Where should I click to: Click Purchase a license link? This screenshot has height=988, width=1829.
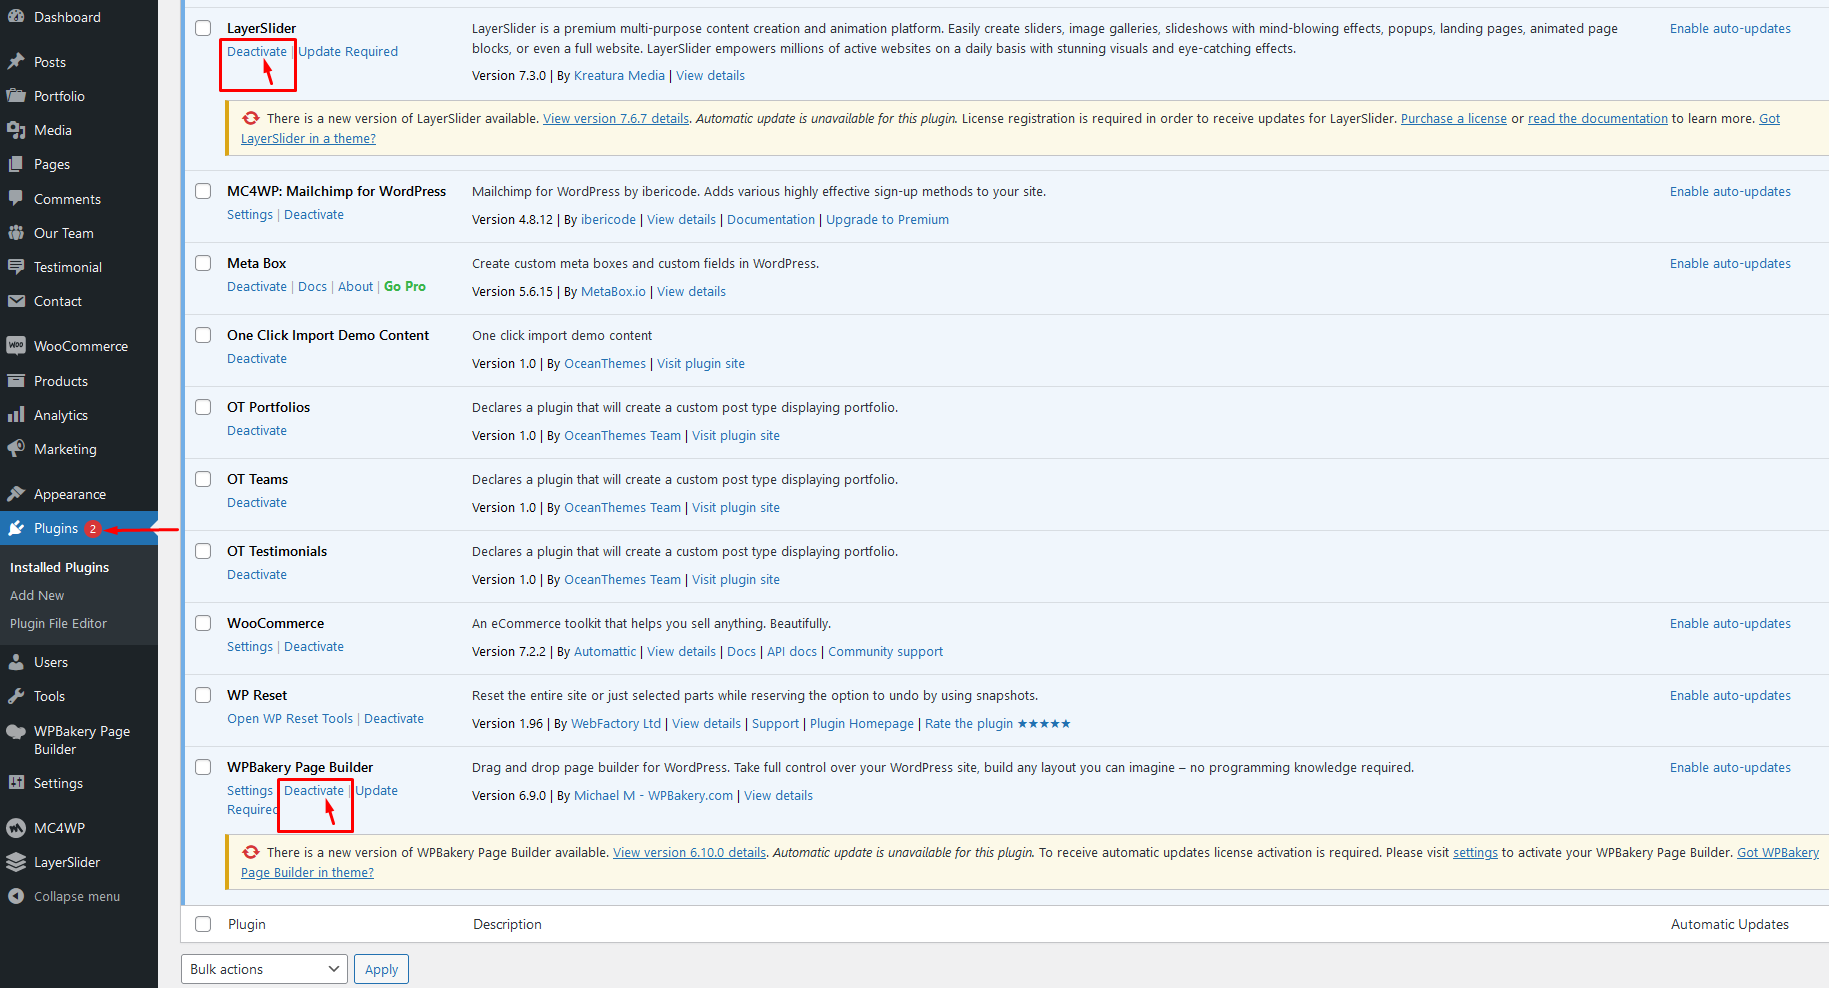click(1454, 118)
